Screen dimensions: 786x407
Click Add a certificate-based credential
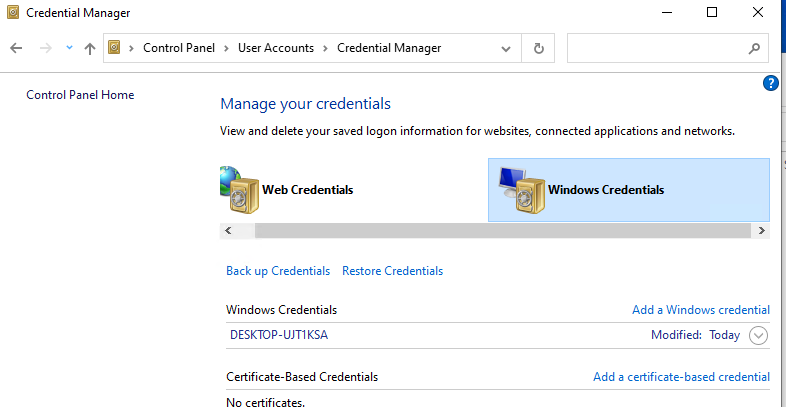(x=682, y=376)
